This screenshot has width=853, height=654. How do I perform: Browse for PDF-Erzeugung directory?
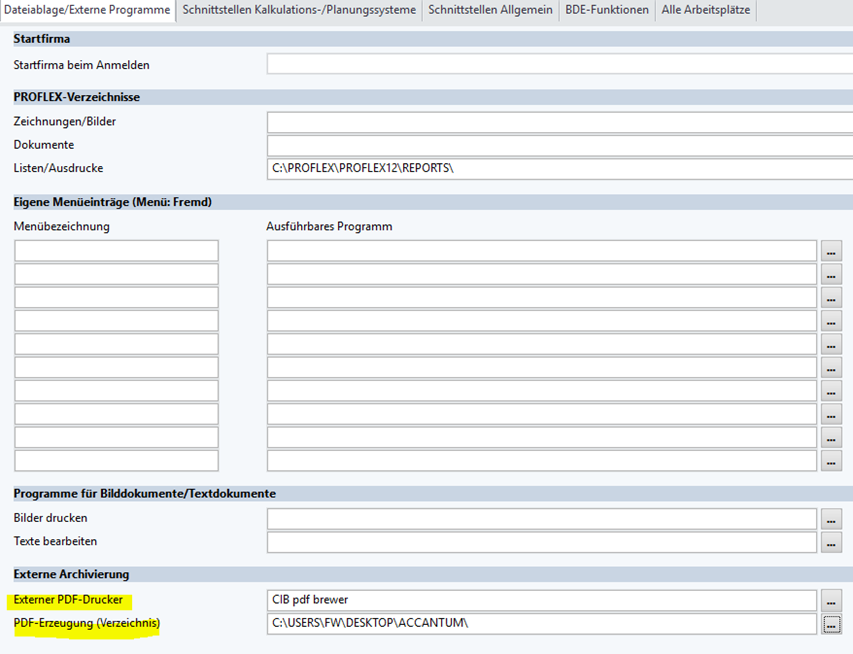point(831,624)
